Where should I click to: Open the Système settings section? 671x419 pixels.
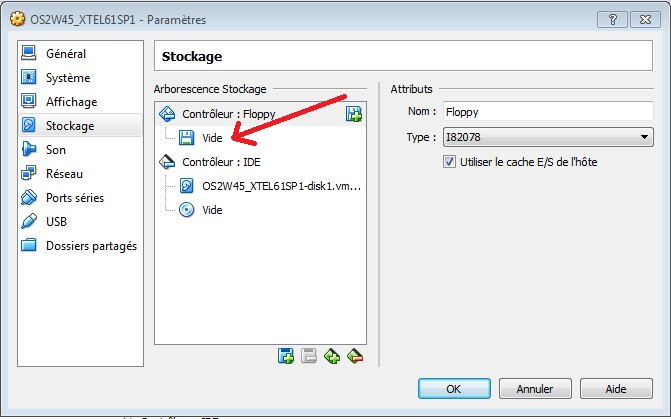68,78
